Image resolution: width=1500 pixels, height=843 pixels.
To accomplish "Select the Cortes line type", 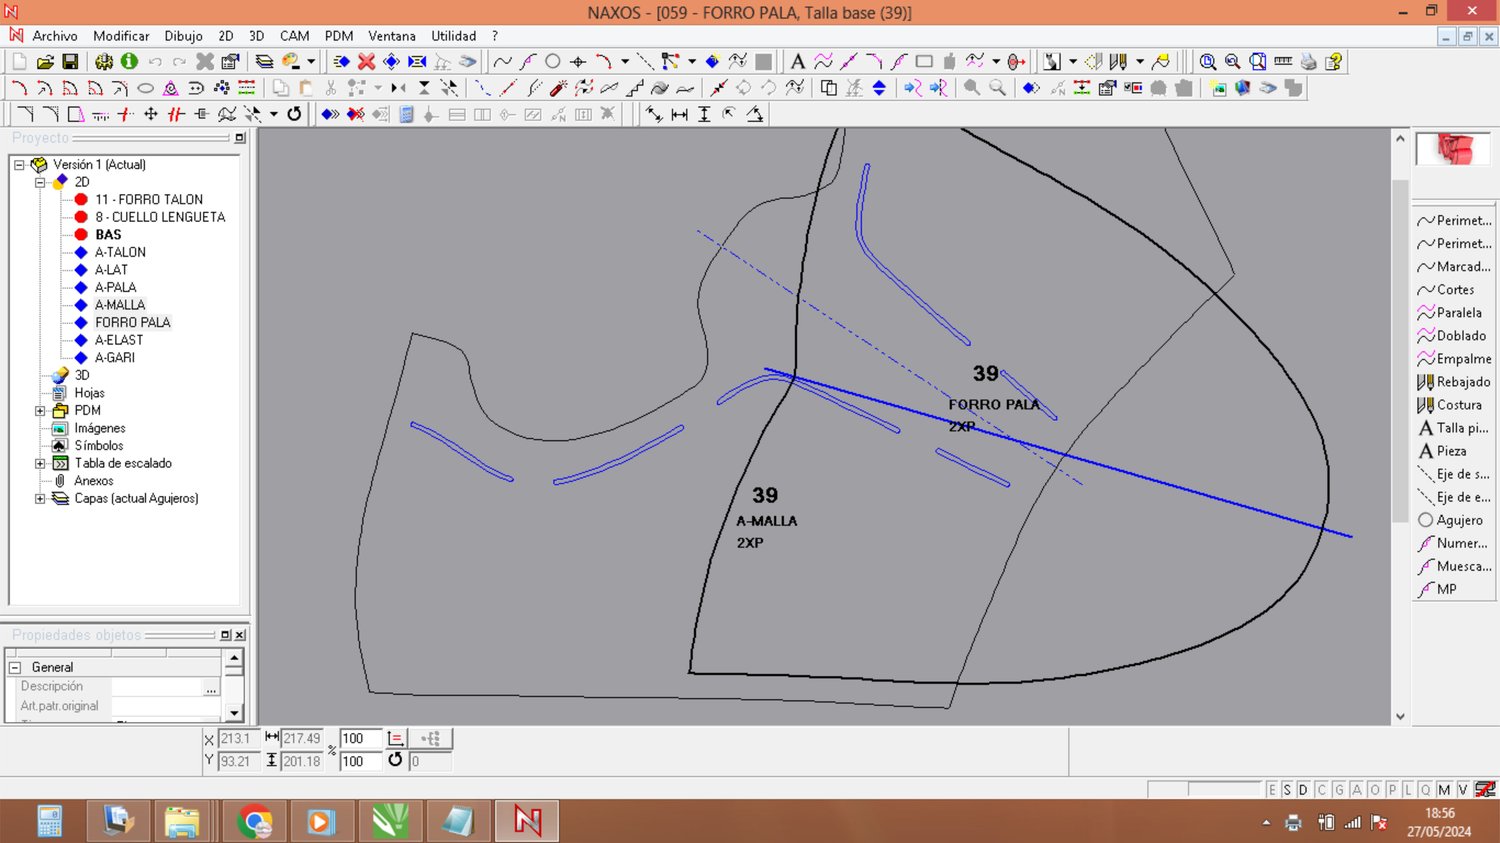I will [x=1446, y=290].
